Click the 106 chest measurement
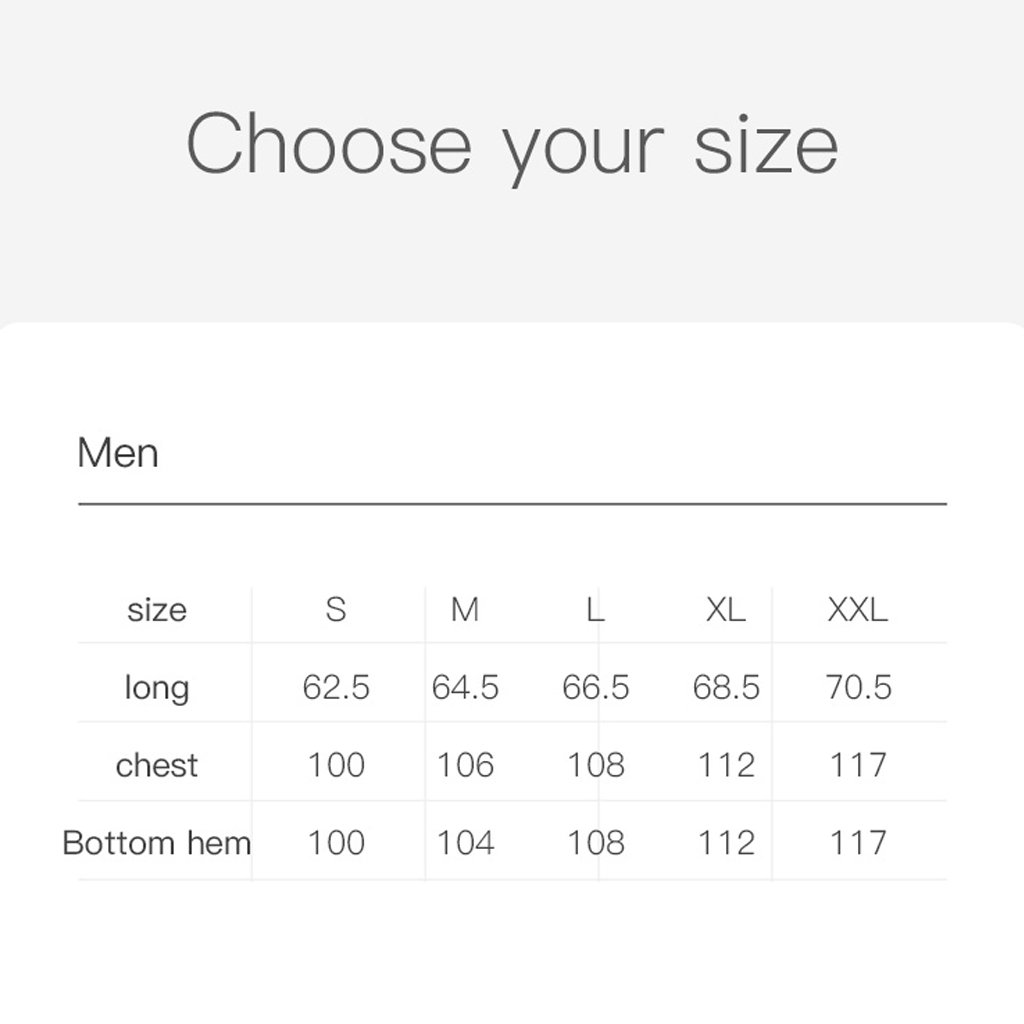1024x1024 pixels. pos(465,765)
